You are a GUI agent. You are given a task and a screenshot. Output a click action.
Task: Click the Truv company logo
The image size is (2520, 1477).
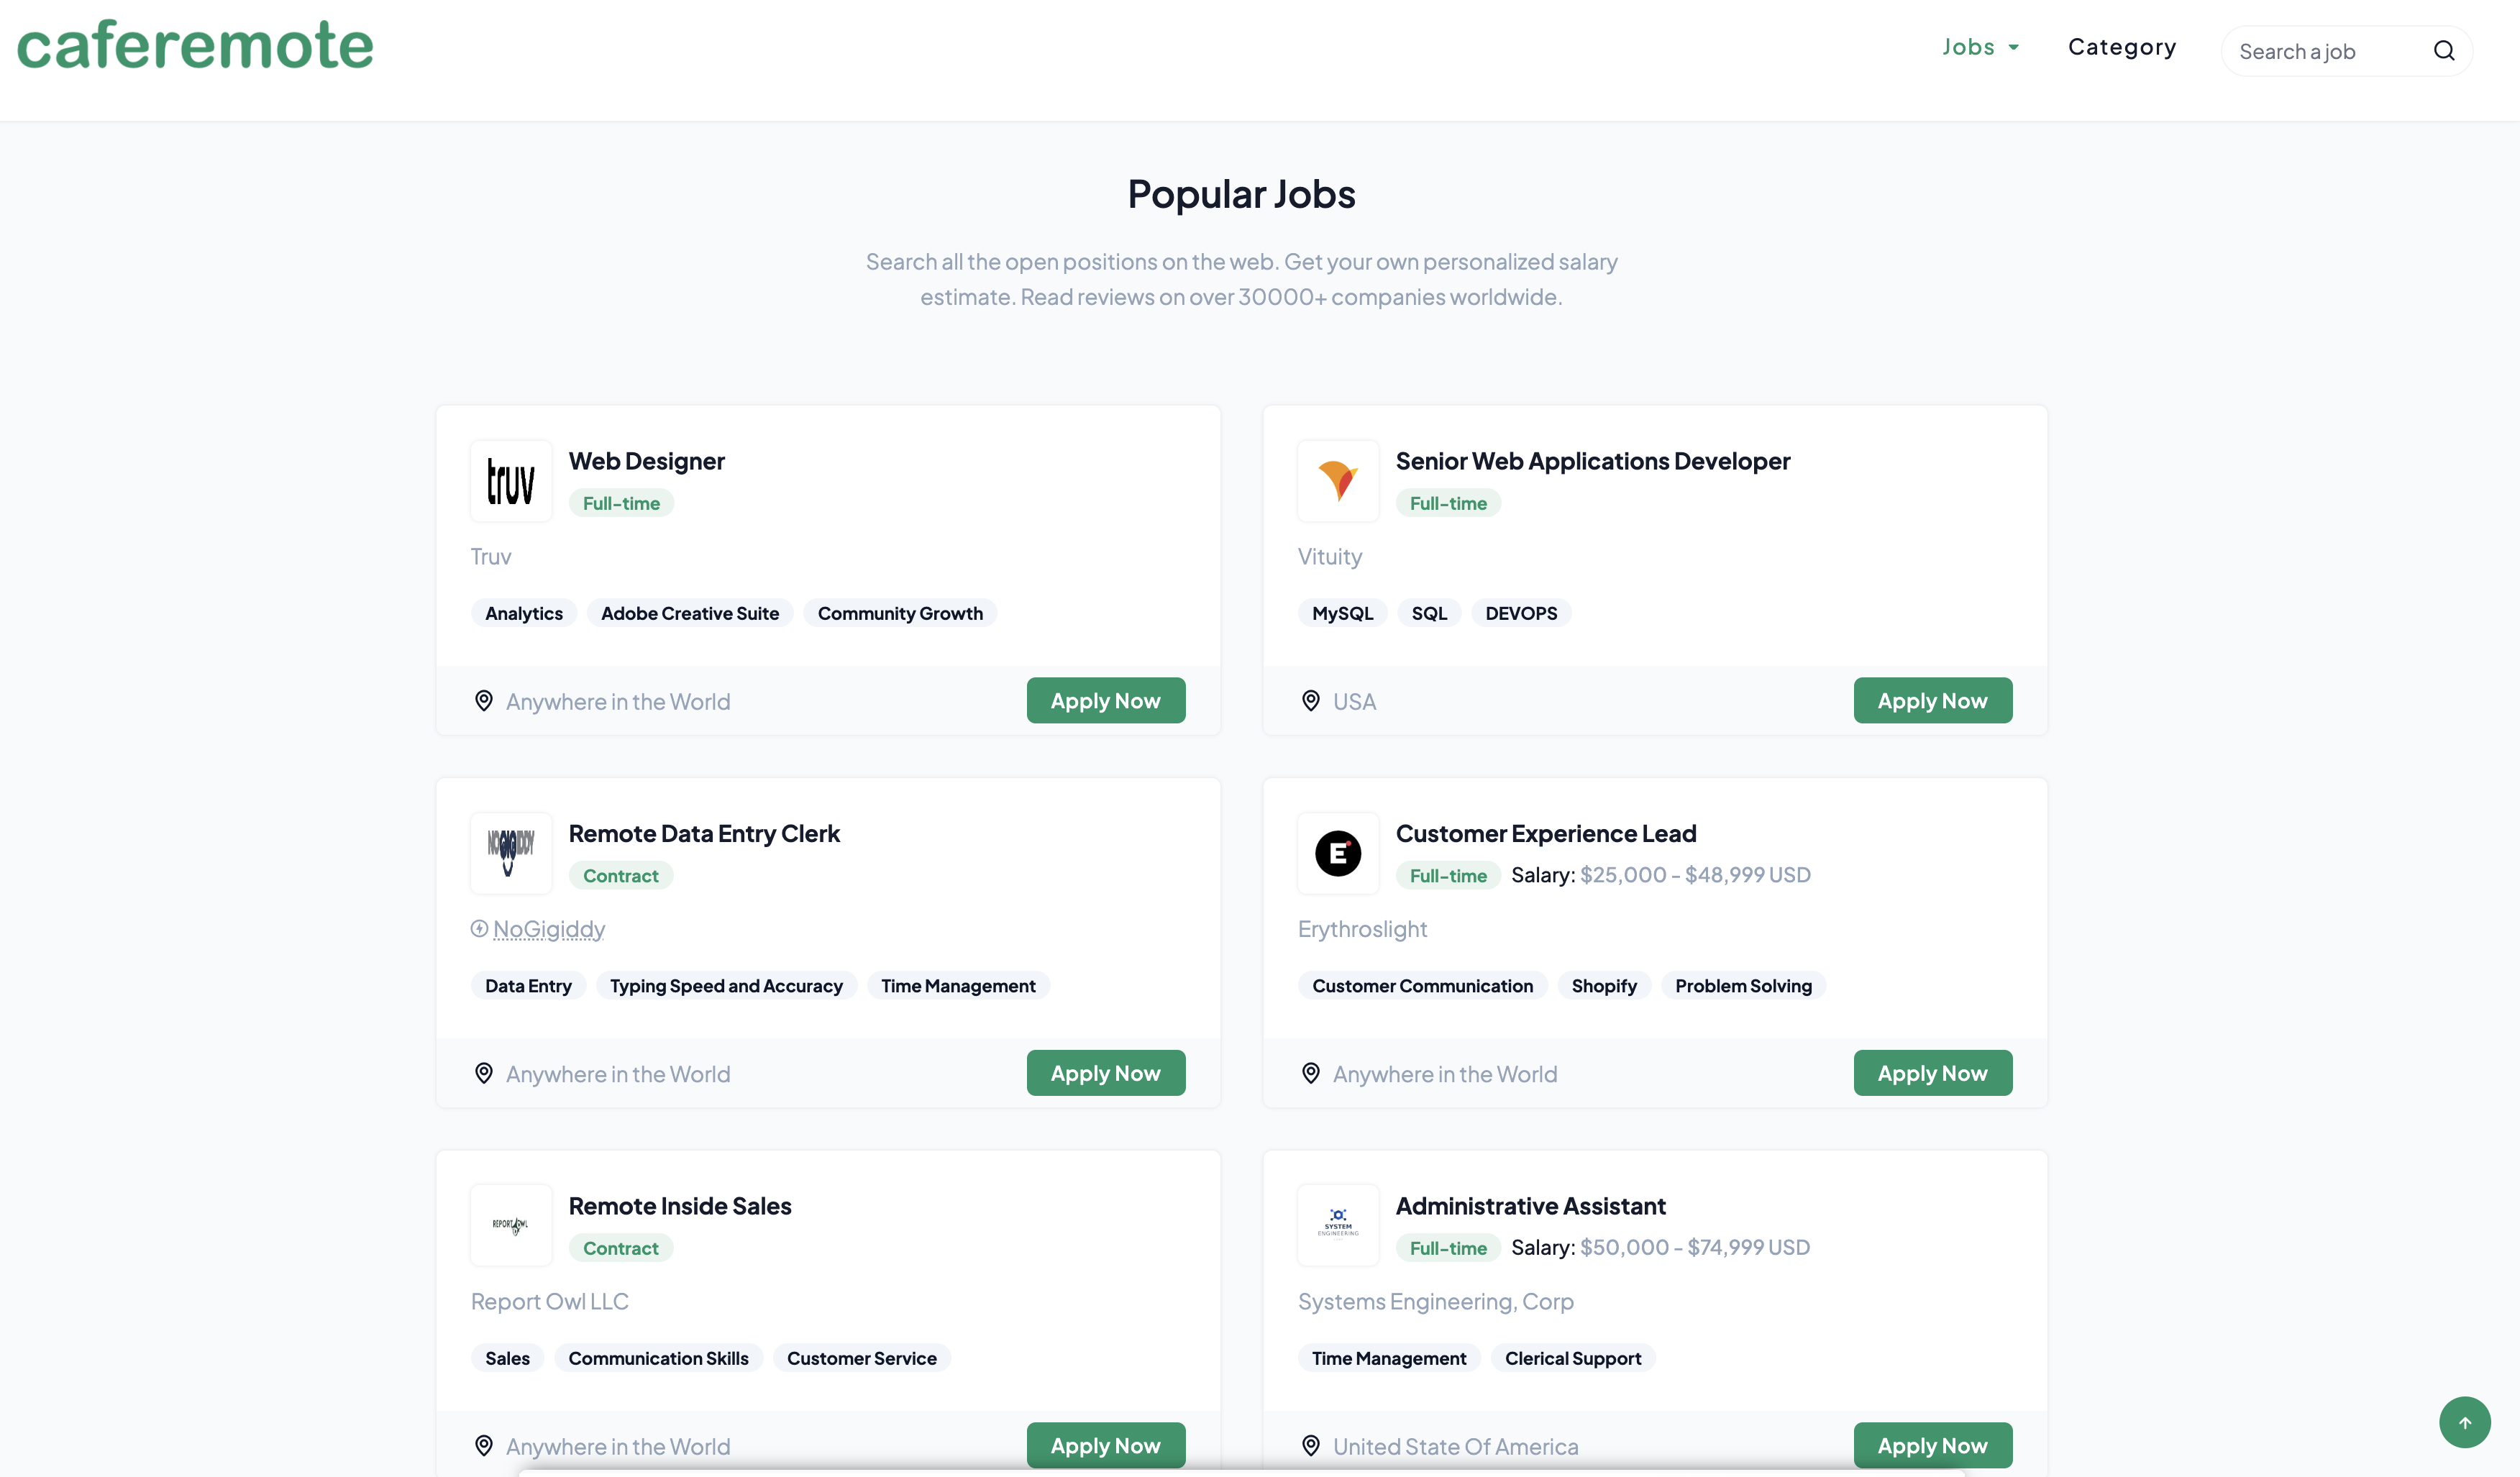click(510, 481)
